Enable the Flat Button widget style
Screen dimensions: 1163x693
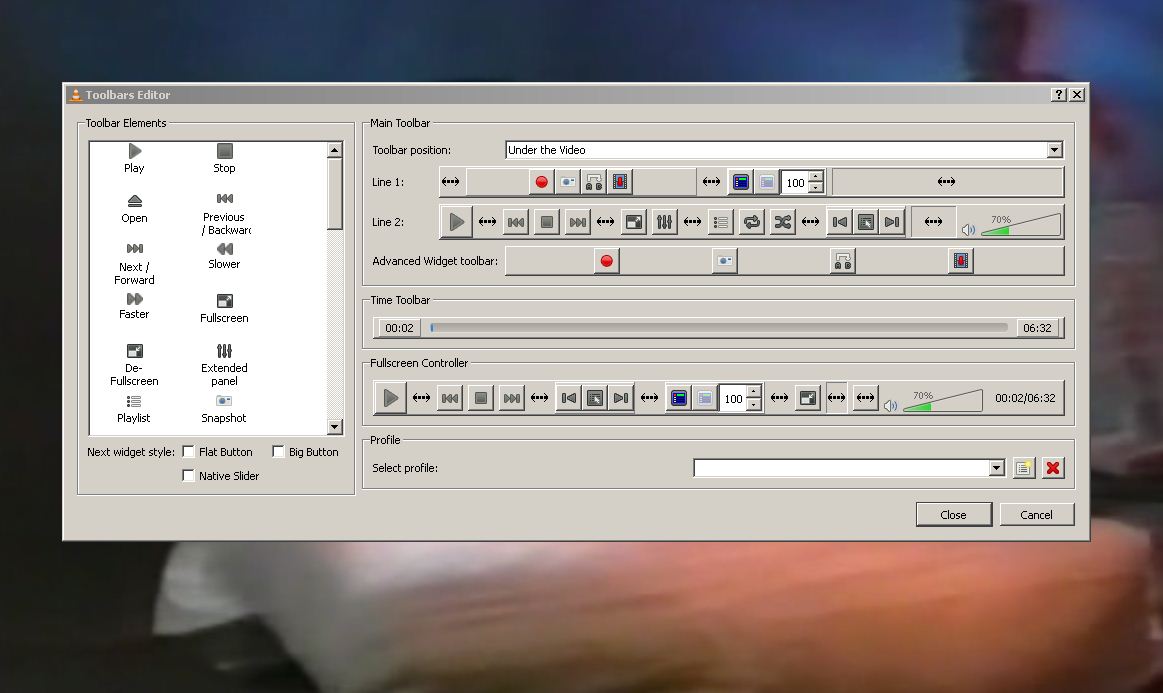188,451
